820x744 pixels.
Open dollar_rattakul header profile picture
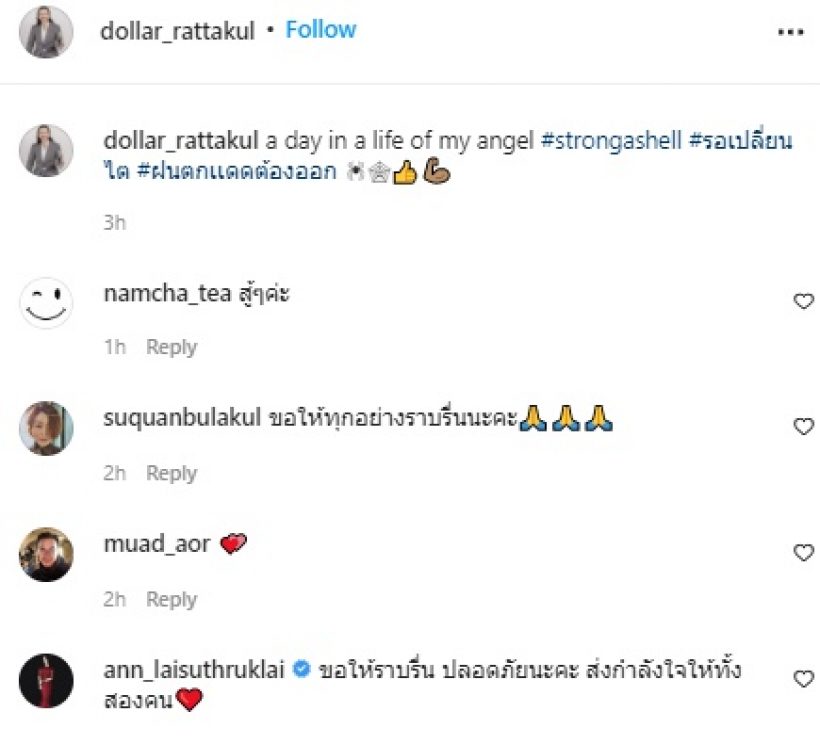tap(46, 31)
